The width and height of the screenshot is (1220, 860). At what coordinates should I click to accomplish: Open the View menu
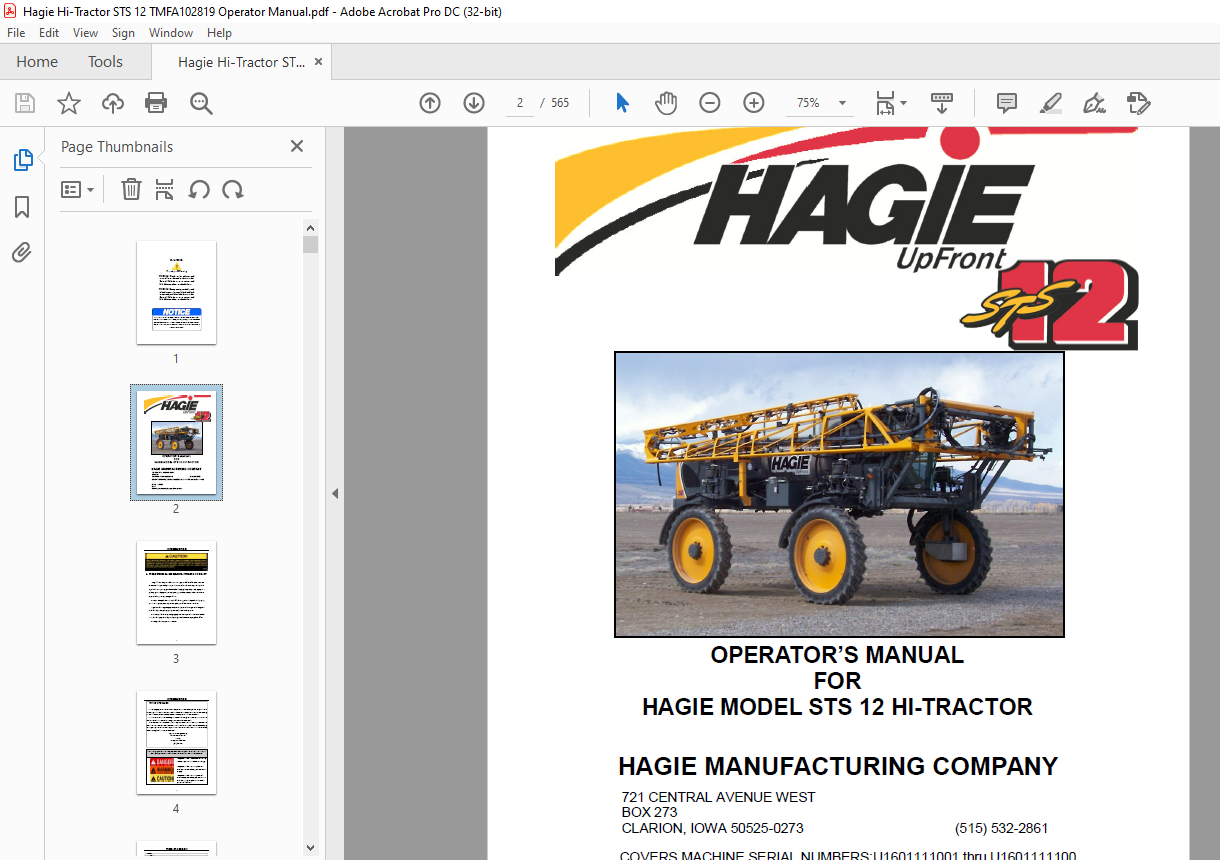pyautogui.click(x=85, y=33)
